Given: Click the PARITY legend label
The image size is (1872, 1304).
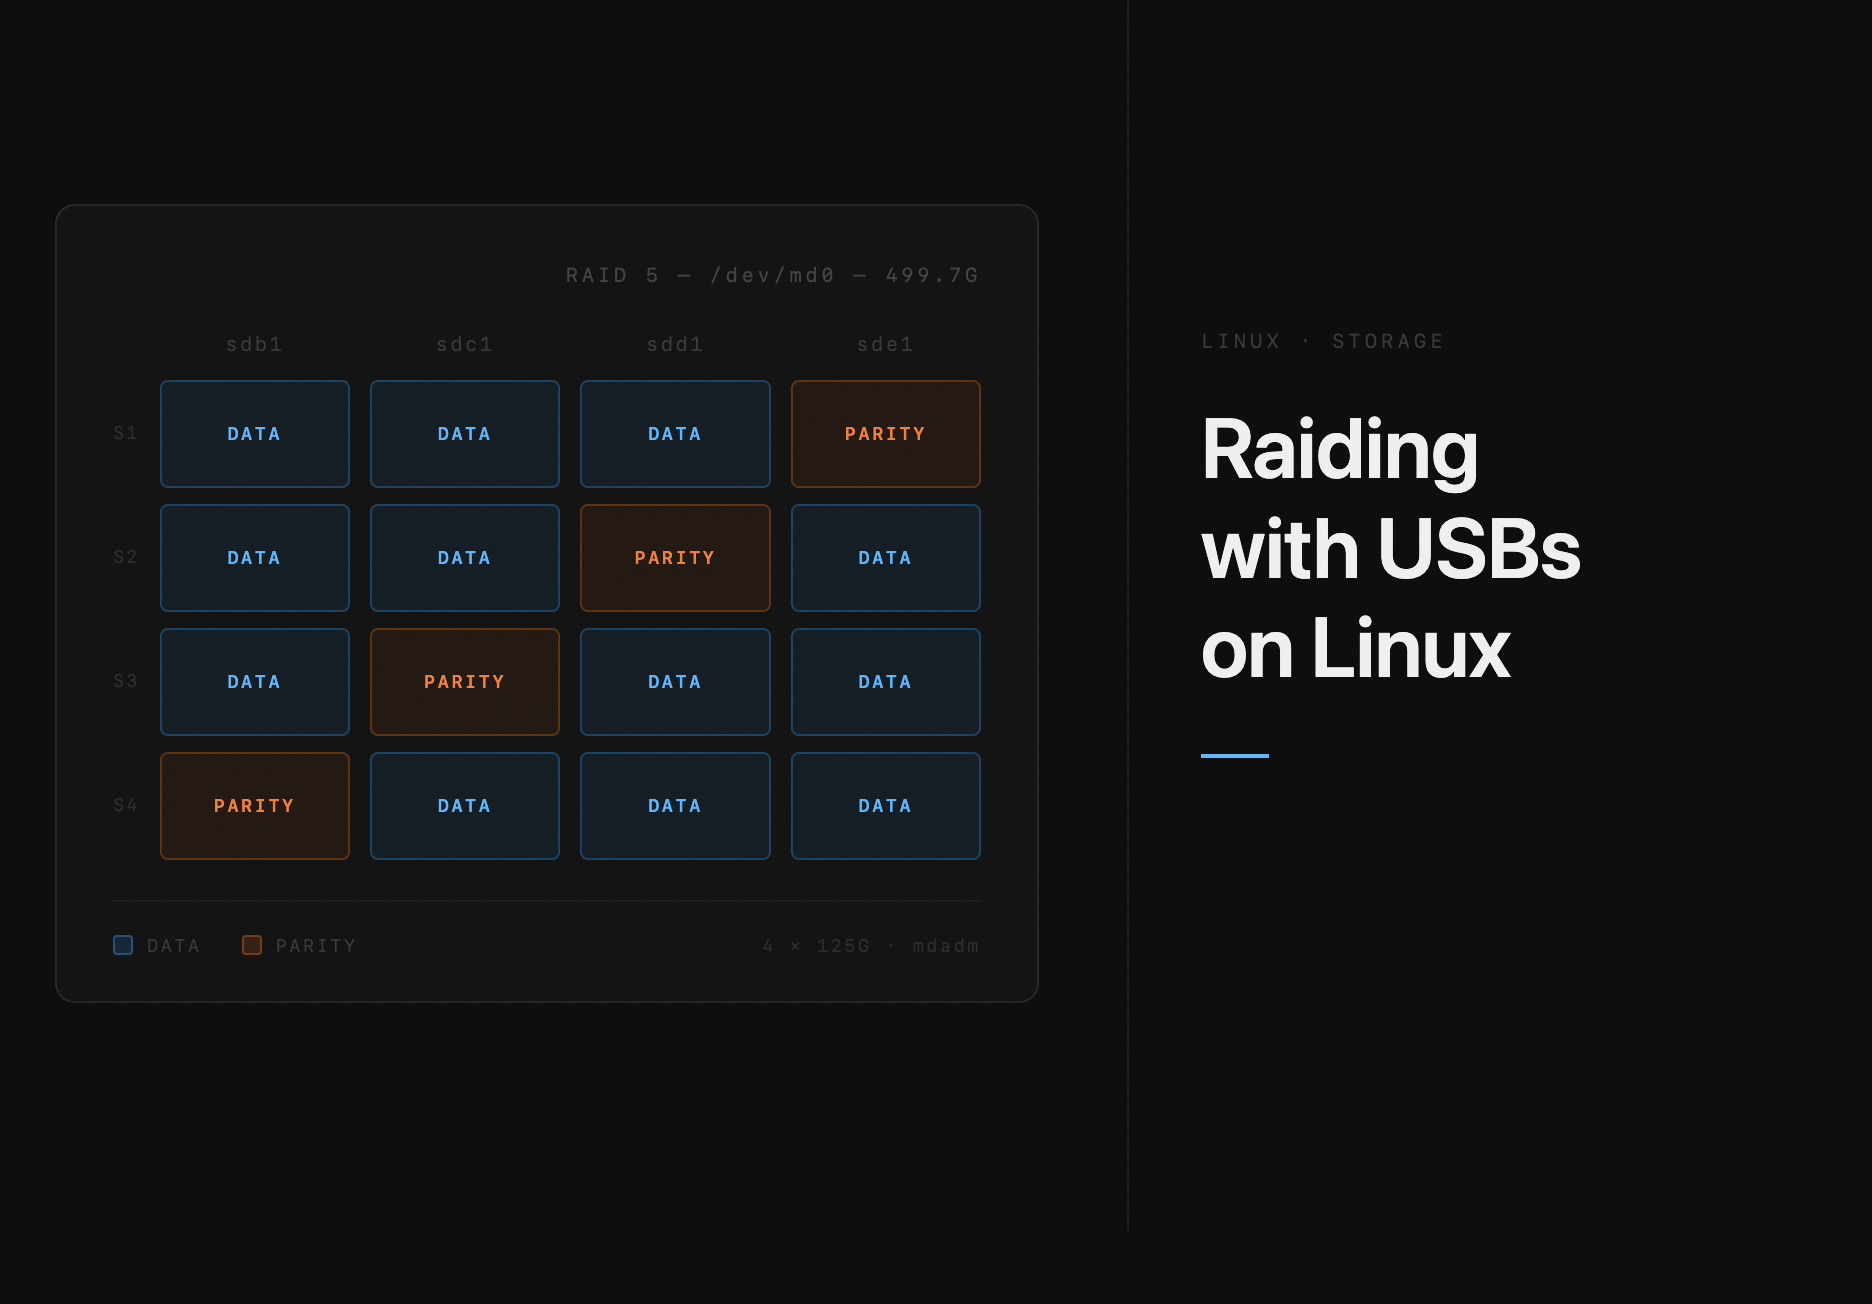Looking at the screenshot, I should pyautogui.click(x=316, y=946).
